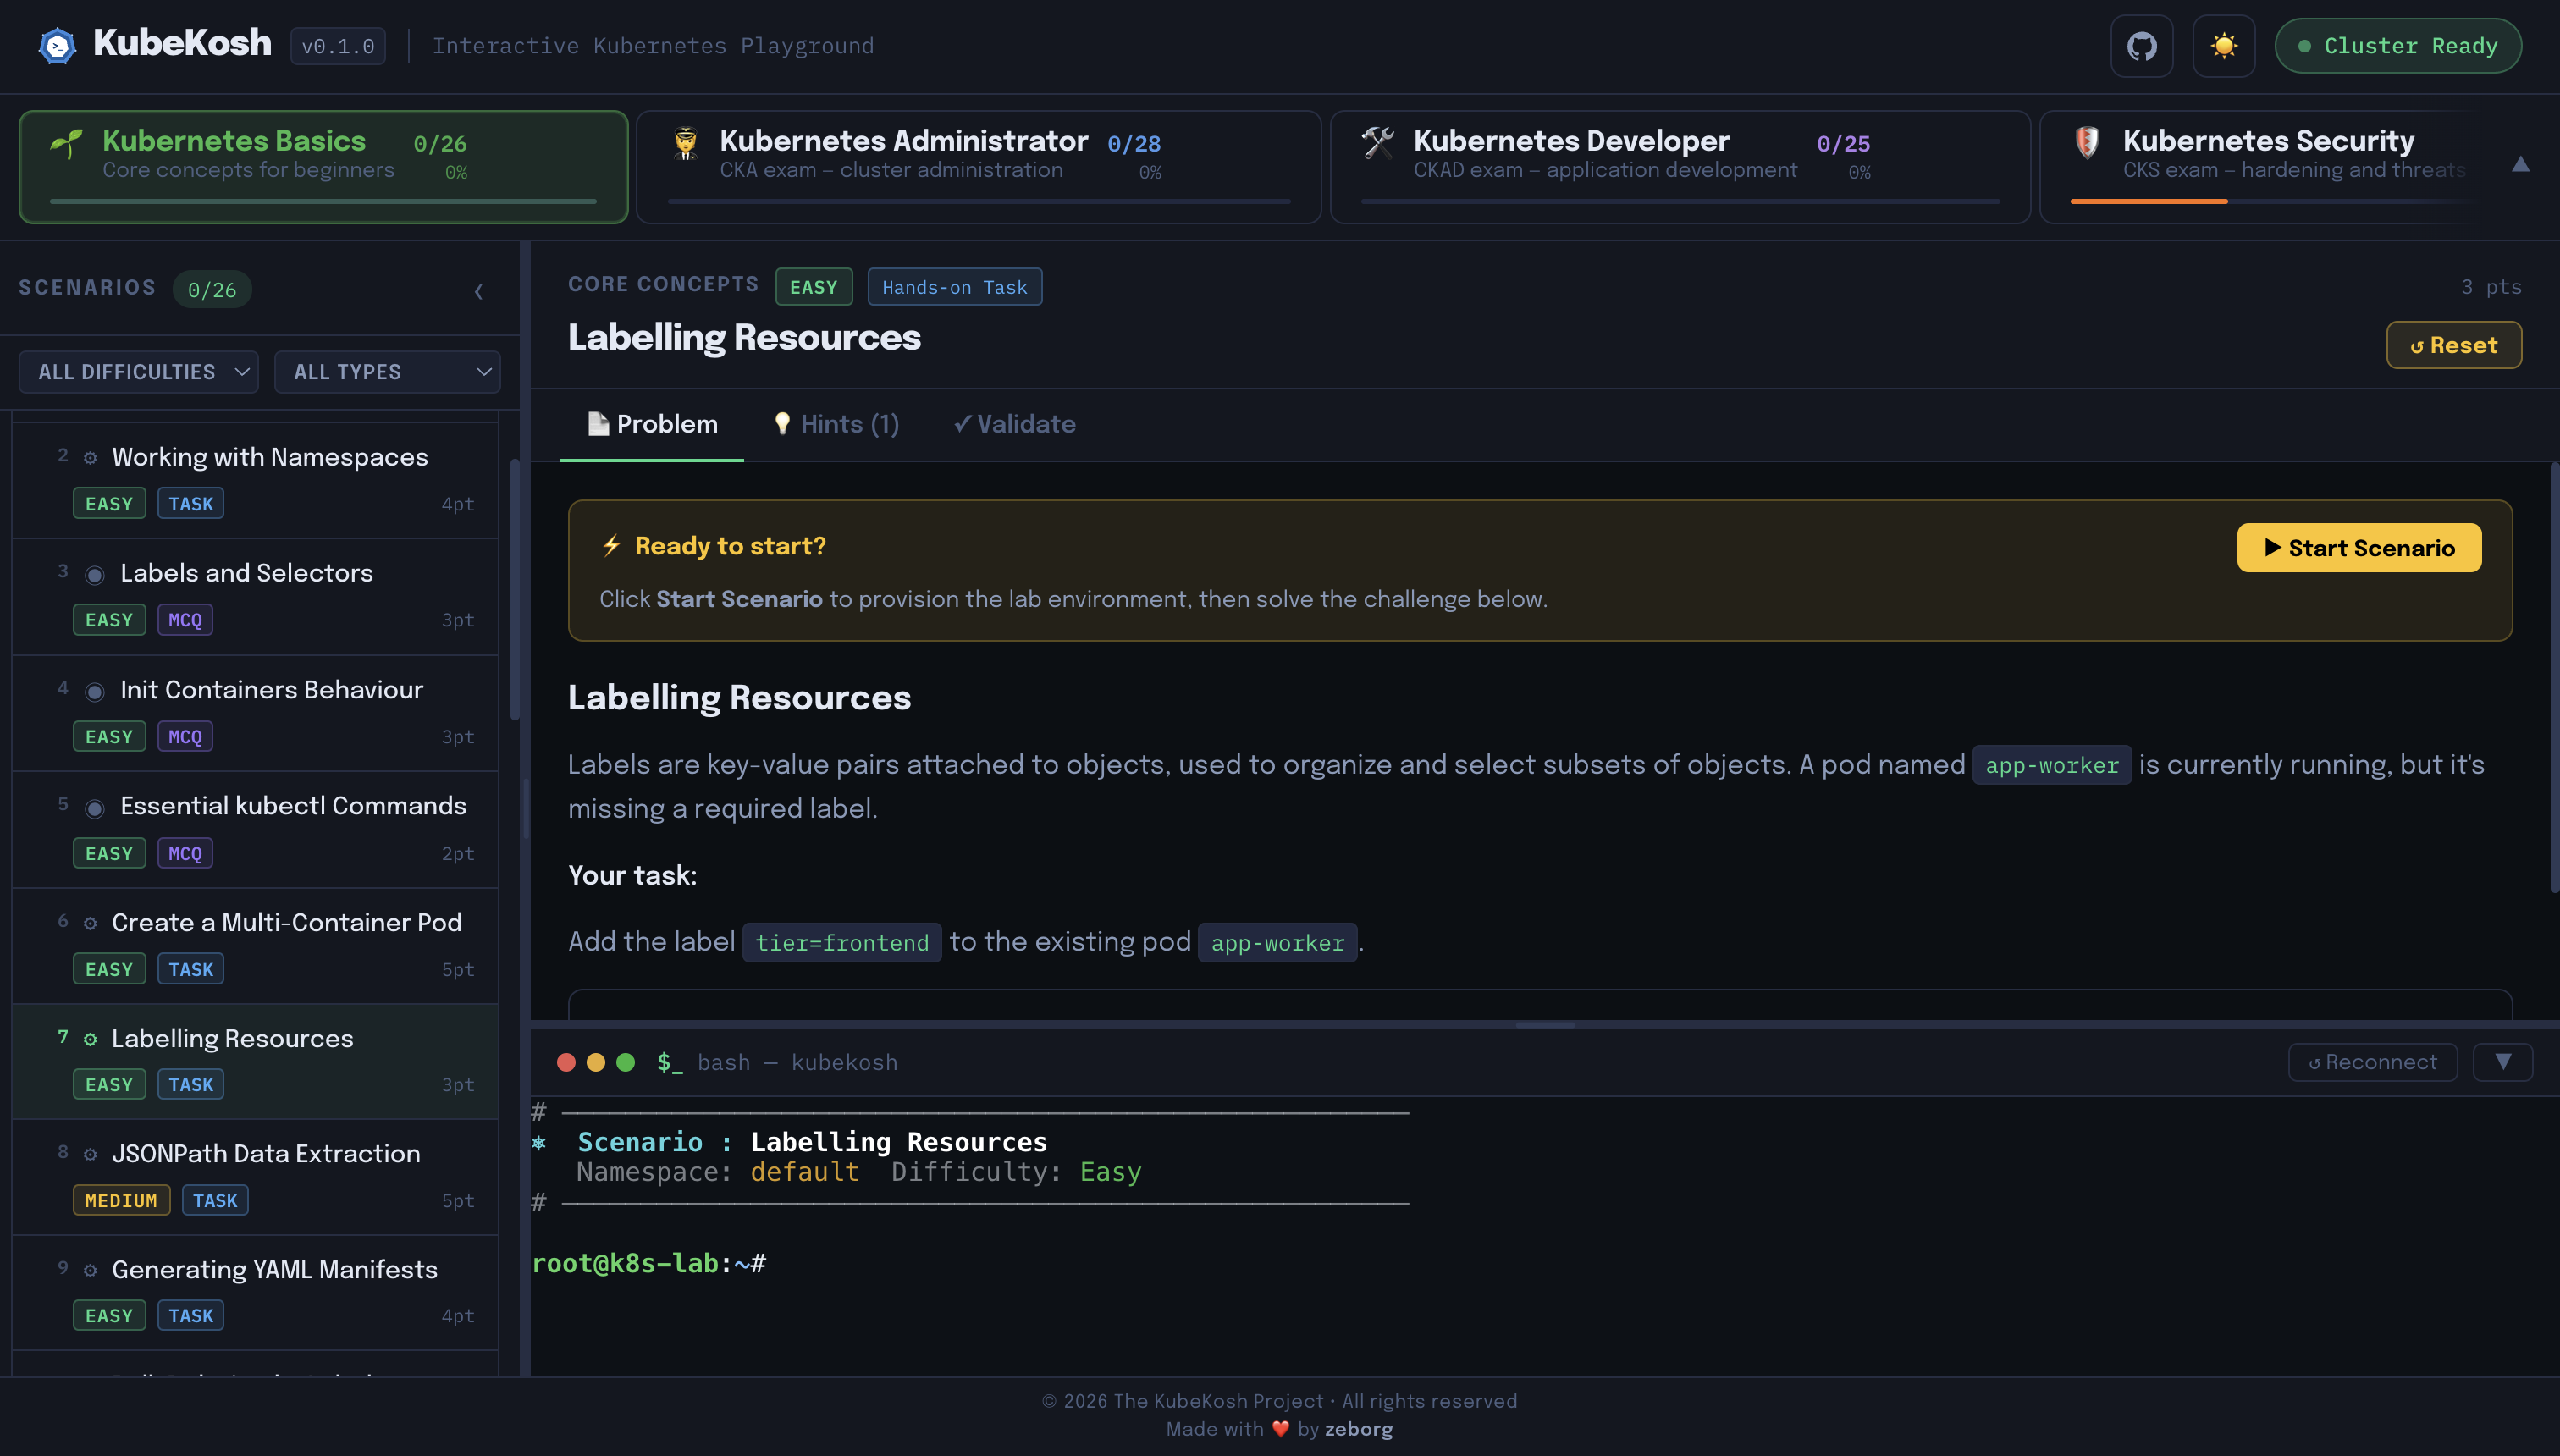Viewport: 2560px width, 1456px height.
Task: Click the gear icon beside Labelling Resources
Action: click(90, 1039)
